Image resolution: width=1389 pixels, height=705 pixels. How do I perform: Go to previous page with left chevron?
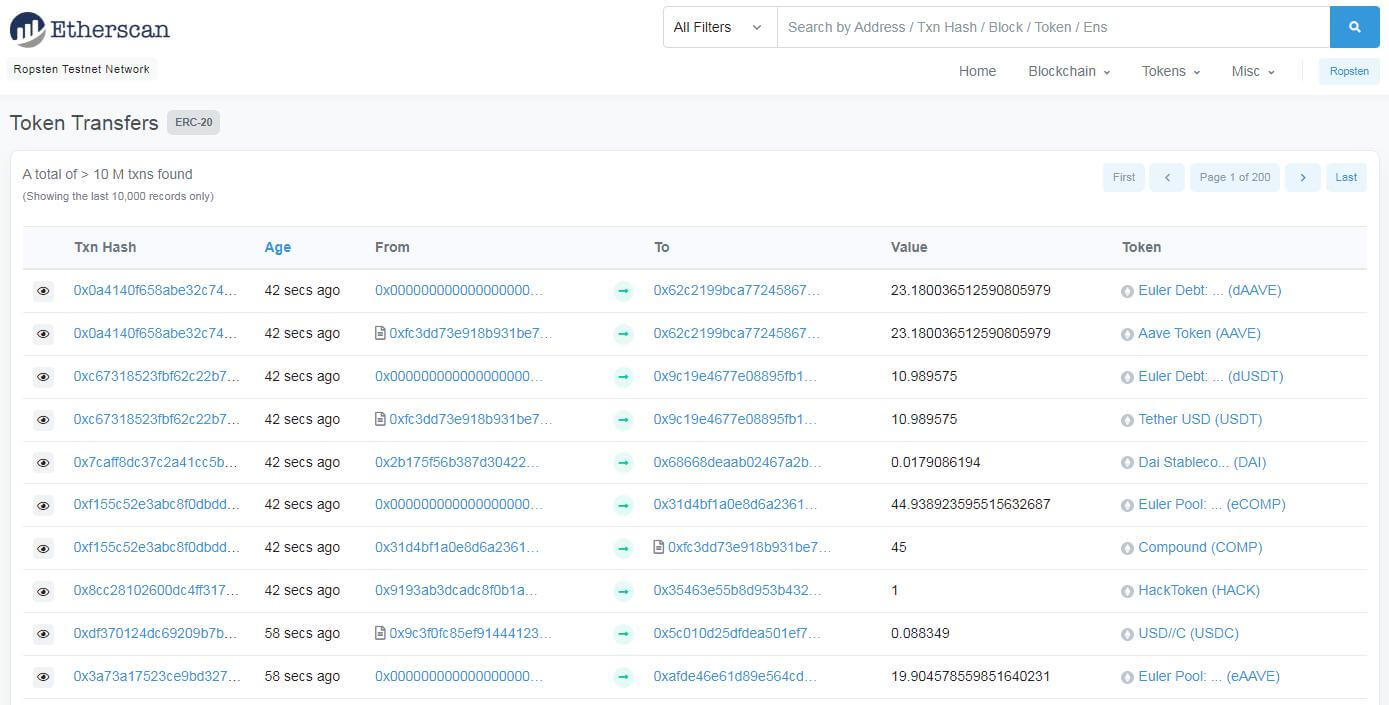(x=1166, y=177)
